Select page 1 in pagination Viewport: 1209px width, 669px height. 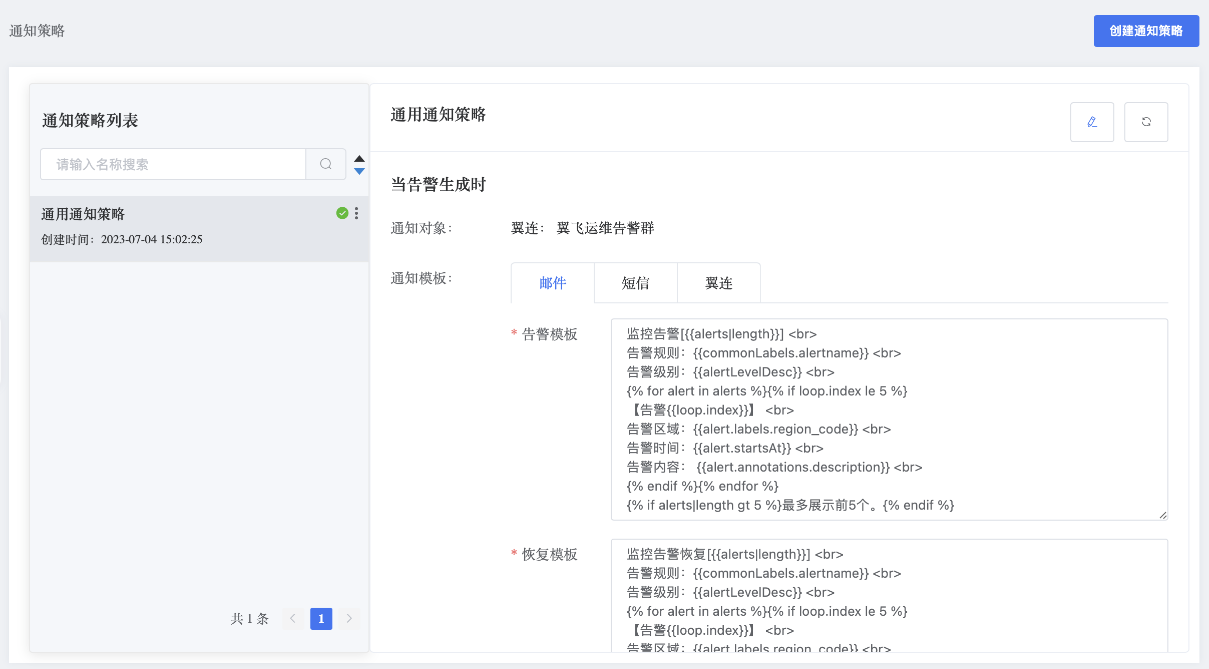click(321, 619)
